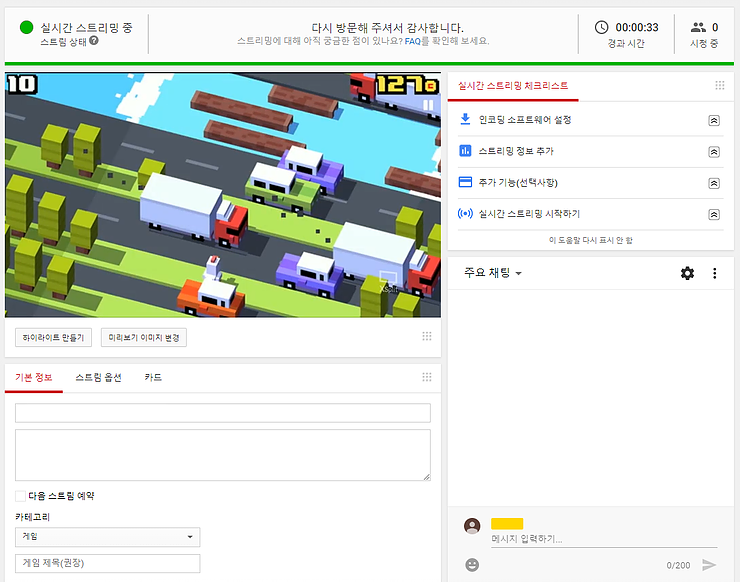This screenshot has width=740, height=582.
Task: Click the stream description text area
Action: (223, 455)
